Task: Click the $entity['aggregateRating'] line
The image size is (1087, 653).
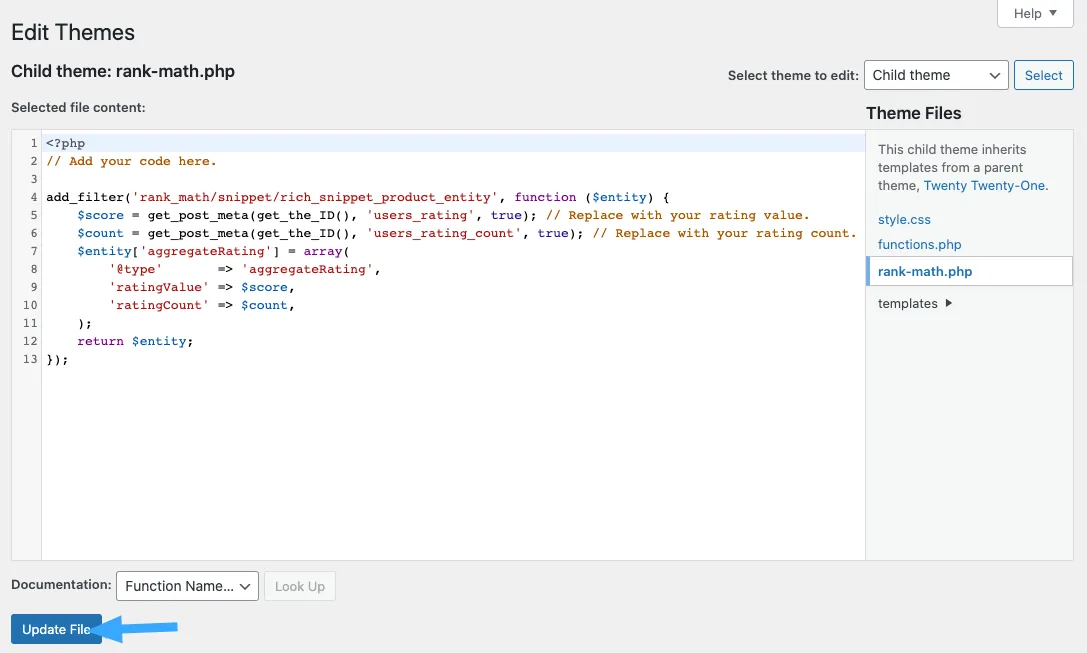Action: 213,252
